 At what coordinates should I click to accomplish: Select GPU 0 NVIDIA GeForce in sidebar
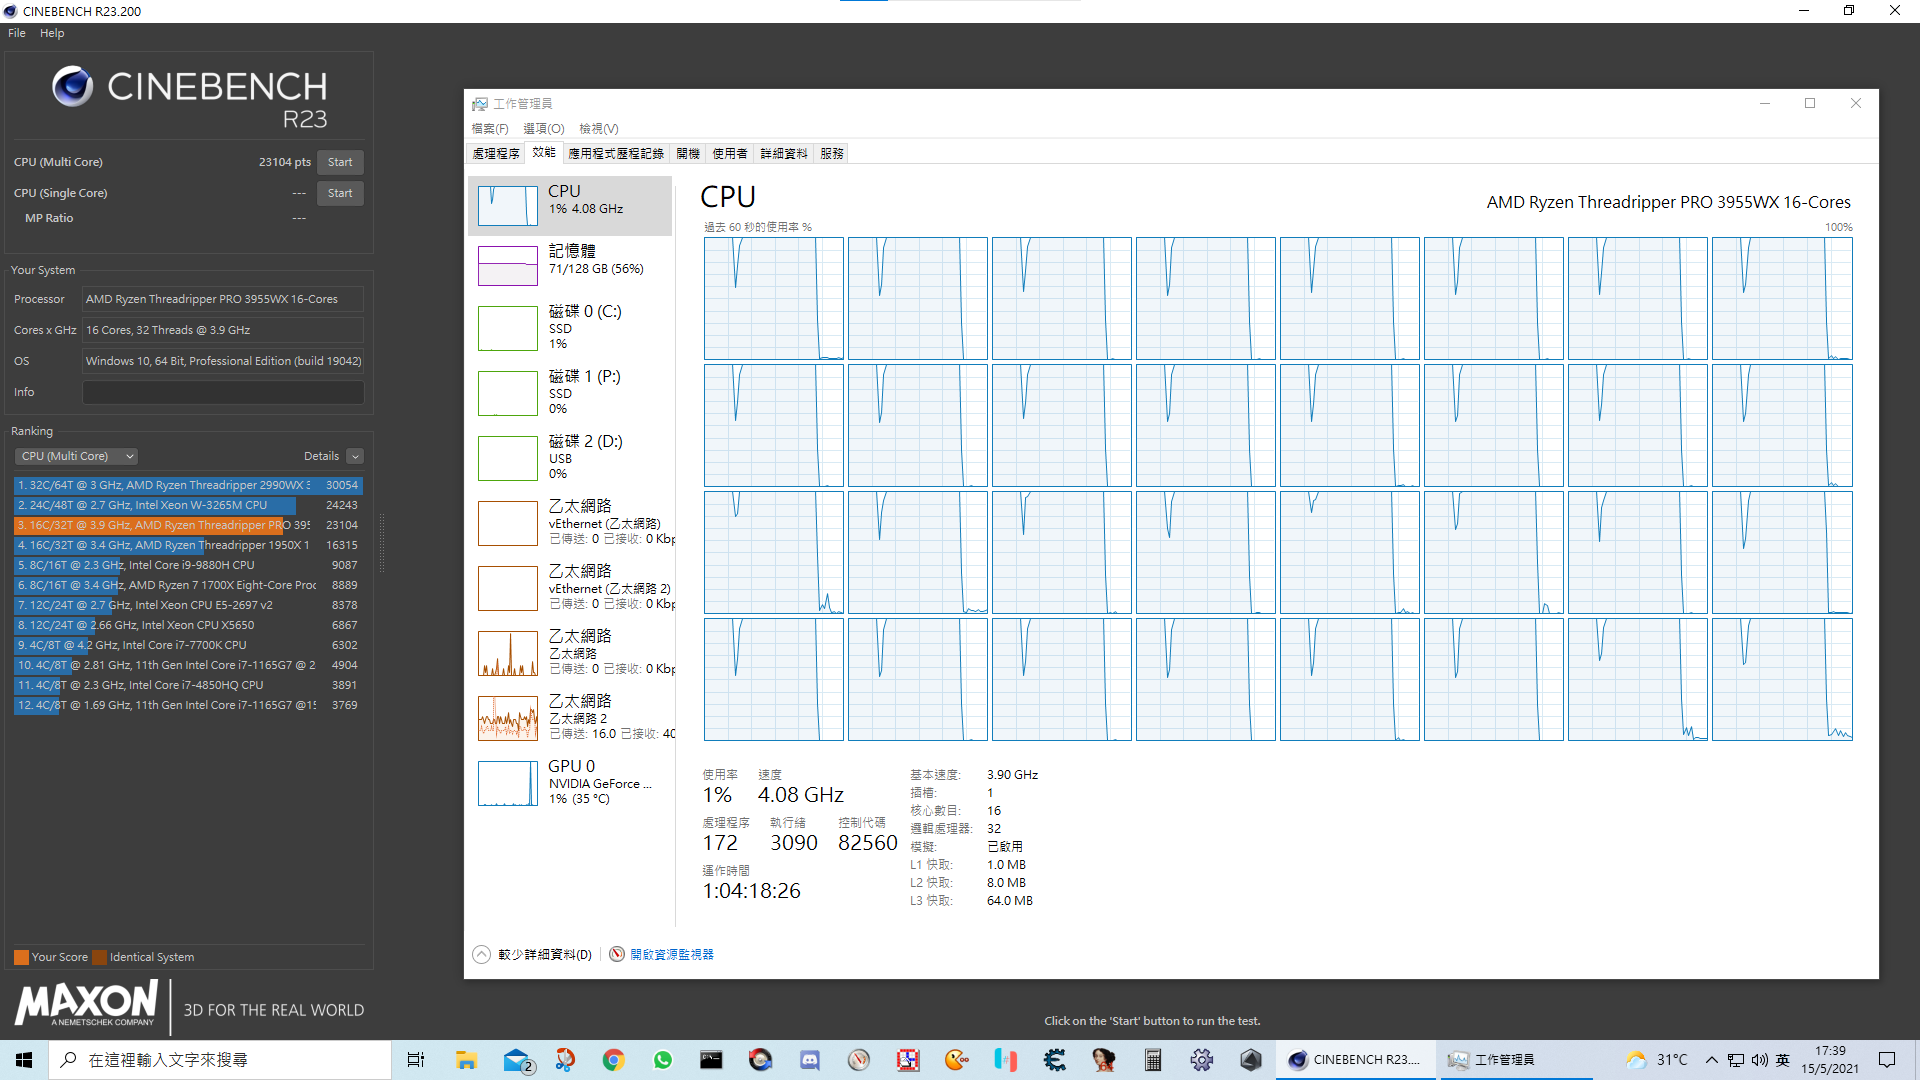tap(570, 783)
